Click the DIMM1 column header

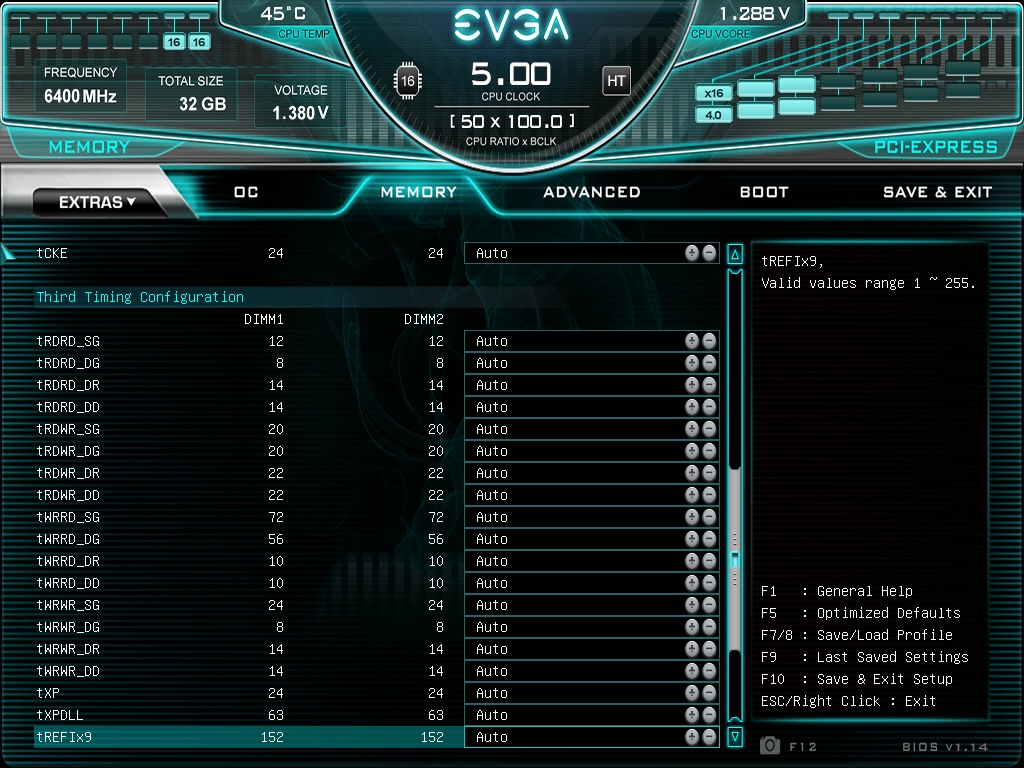264,319
